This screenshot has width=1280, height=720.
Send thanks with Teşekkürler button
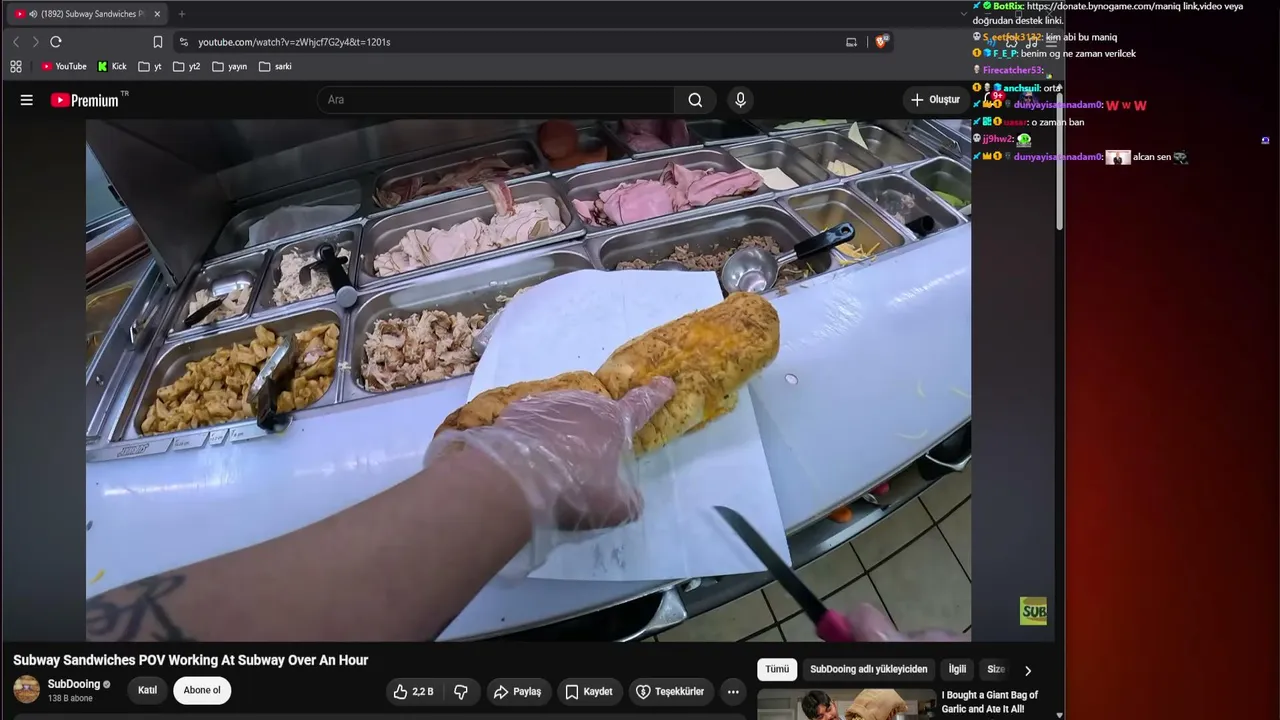click(x=671, y=692)
